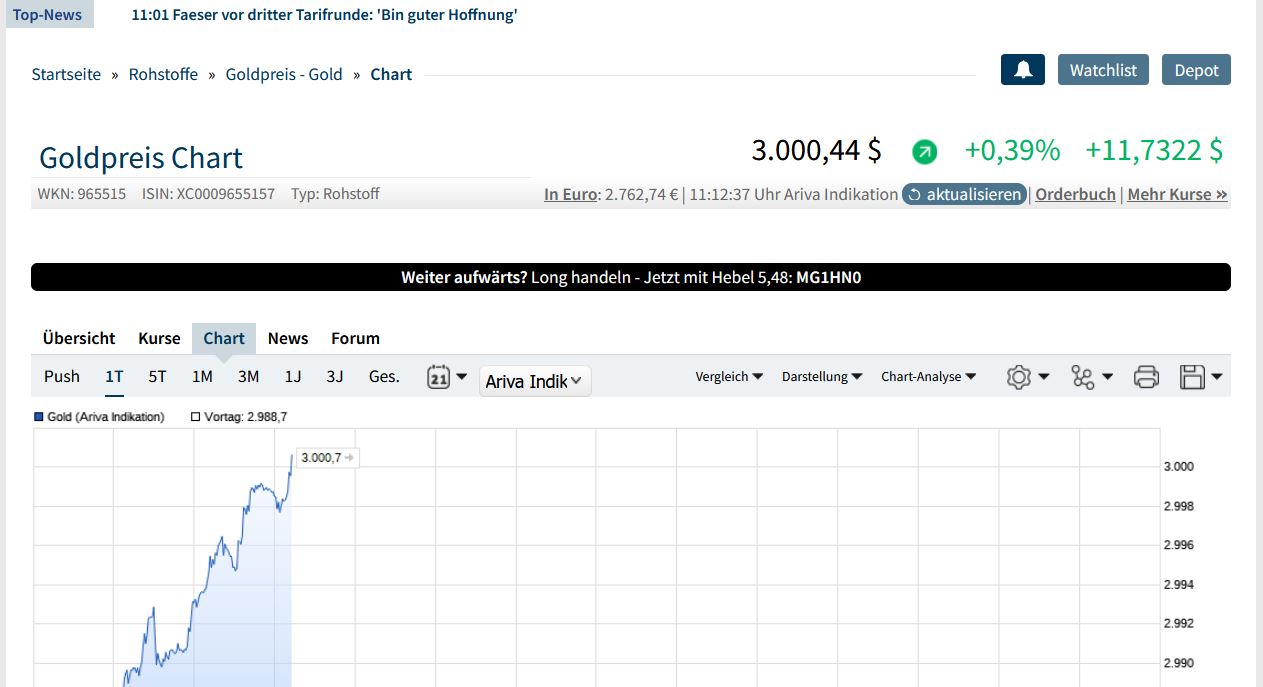Expand the Vergleich dropdown
Viewport: 1263px width, 687px height.
click(729, 377)
